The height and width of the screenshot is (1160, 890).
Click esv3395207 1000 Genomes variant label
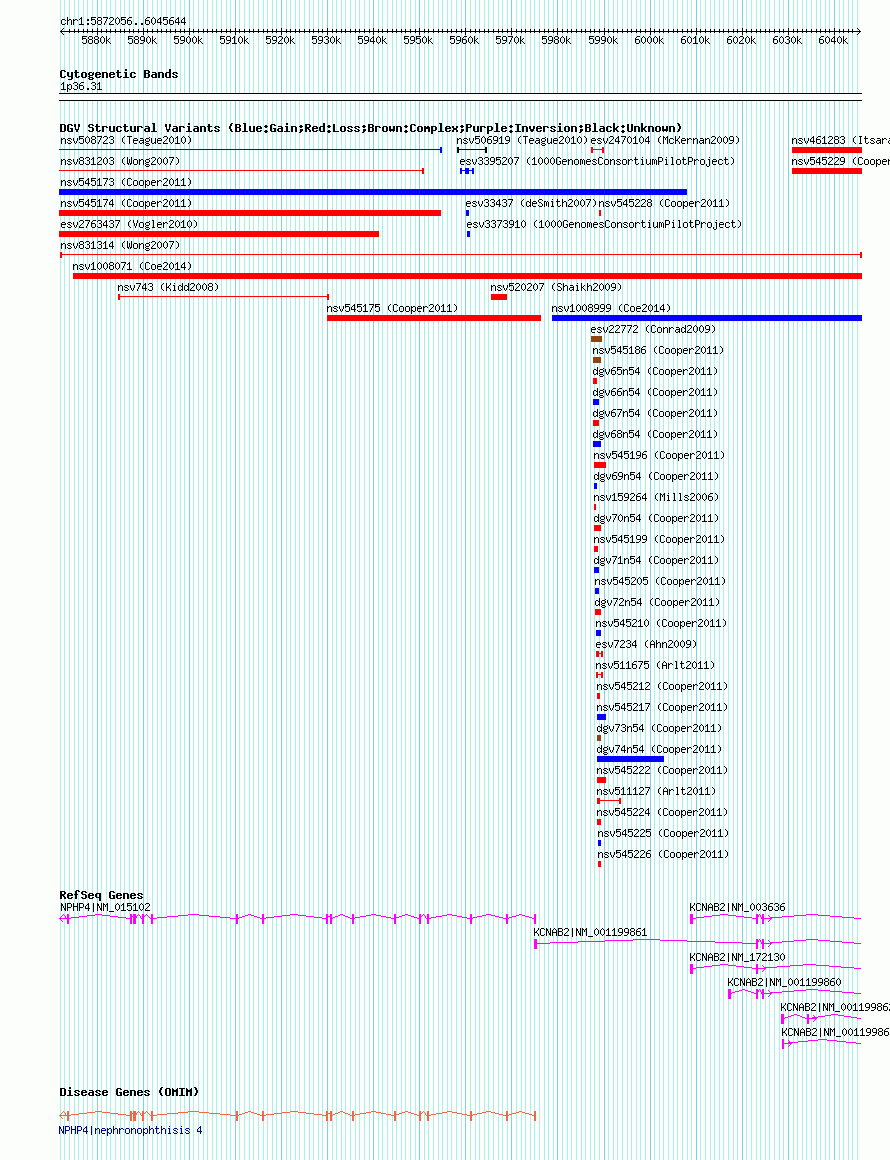[x=597, y=161]
